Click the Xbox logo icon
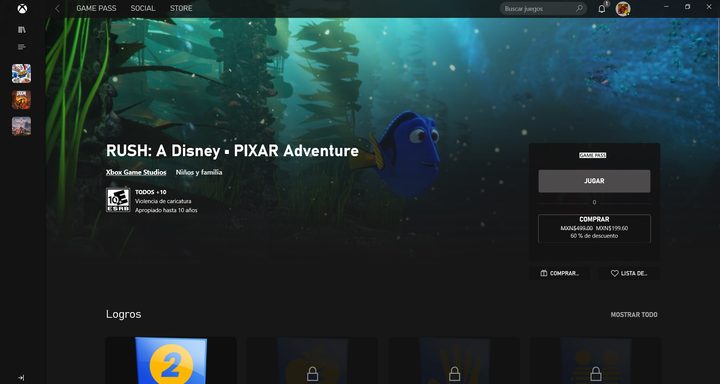This screenshot has height=384, width=720. click(x=22, y=8)
